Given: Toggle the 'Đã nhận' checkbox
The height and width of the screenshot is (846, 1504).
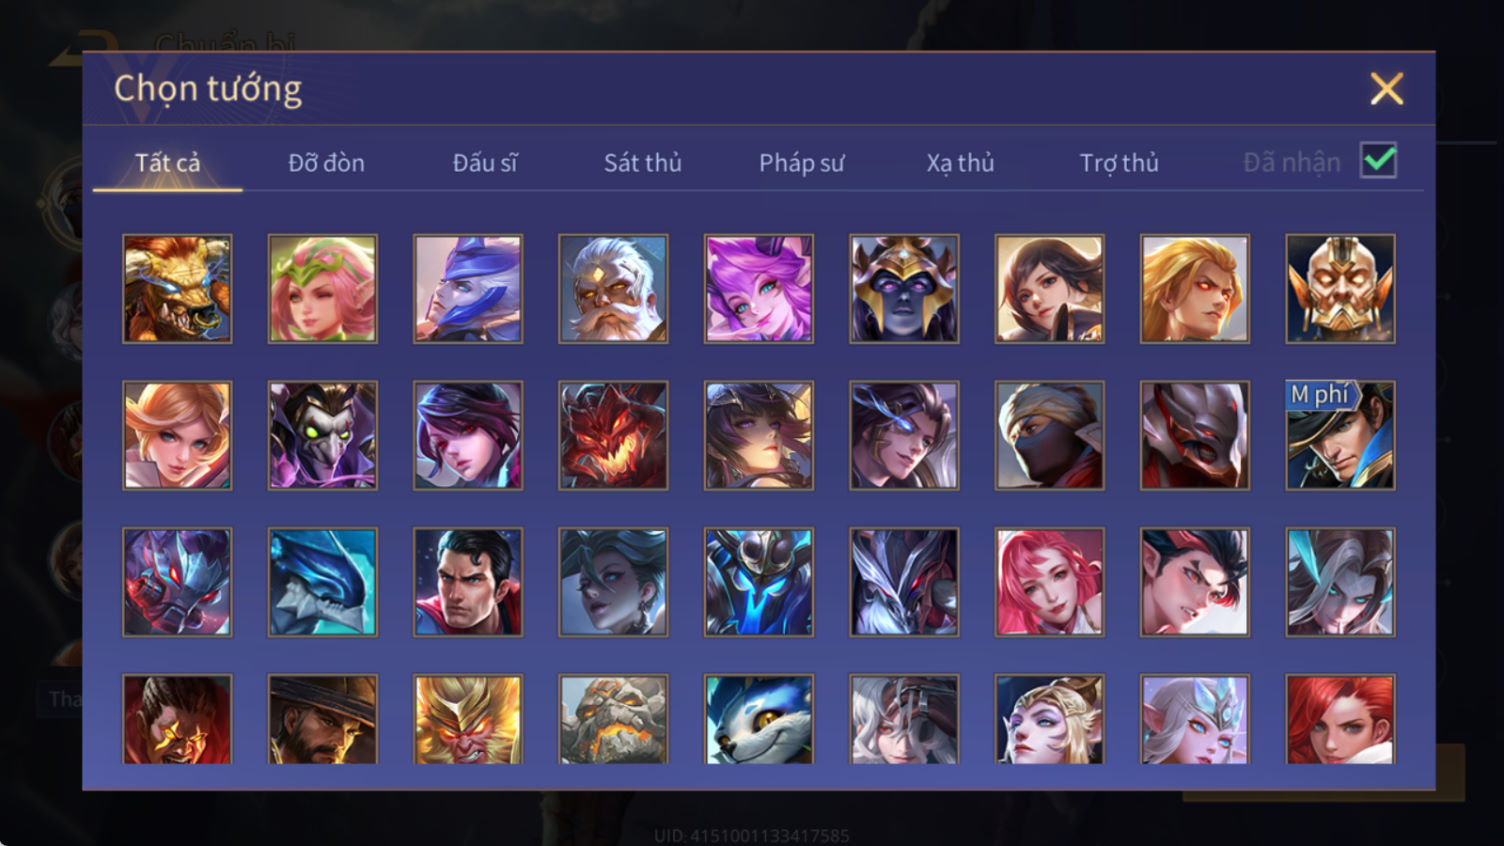Looking at the screenshot, I should (1379, 161).
